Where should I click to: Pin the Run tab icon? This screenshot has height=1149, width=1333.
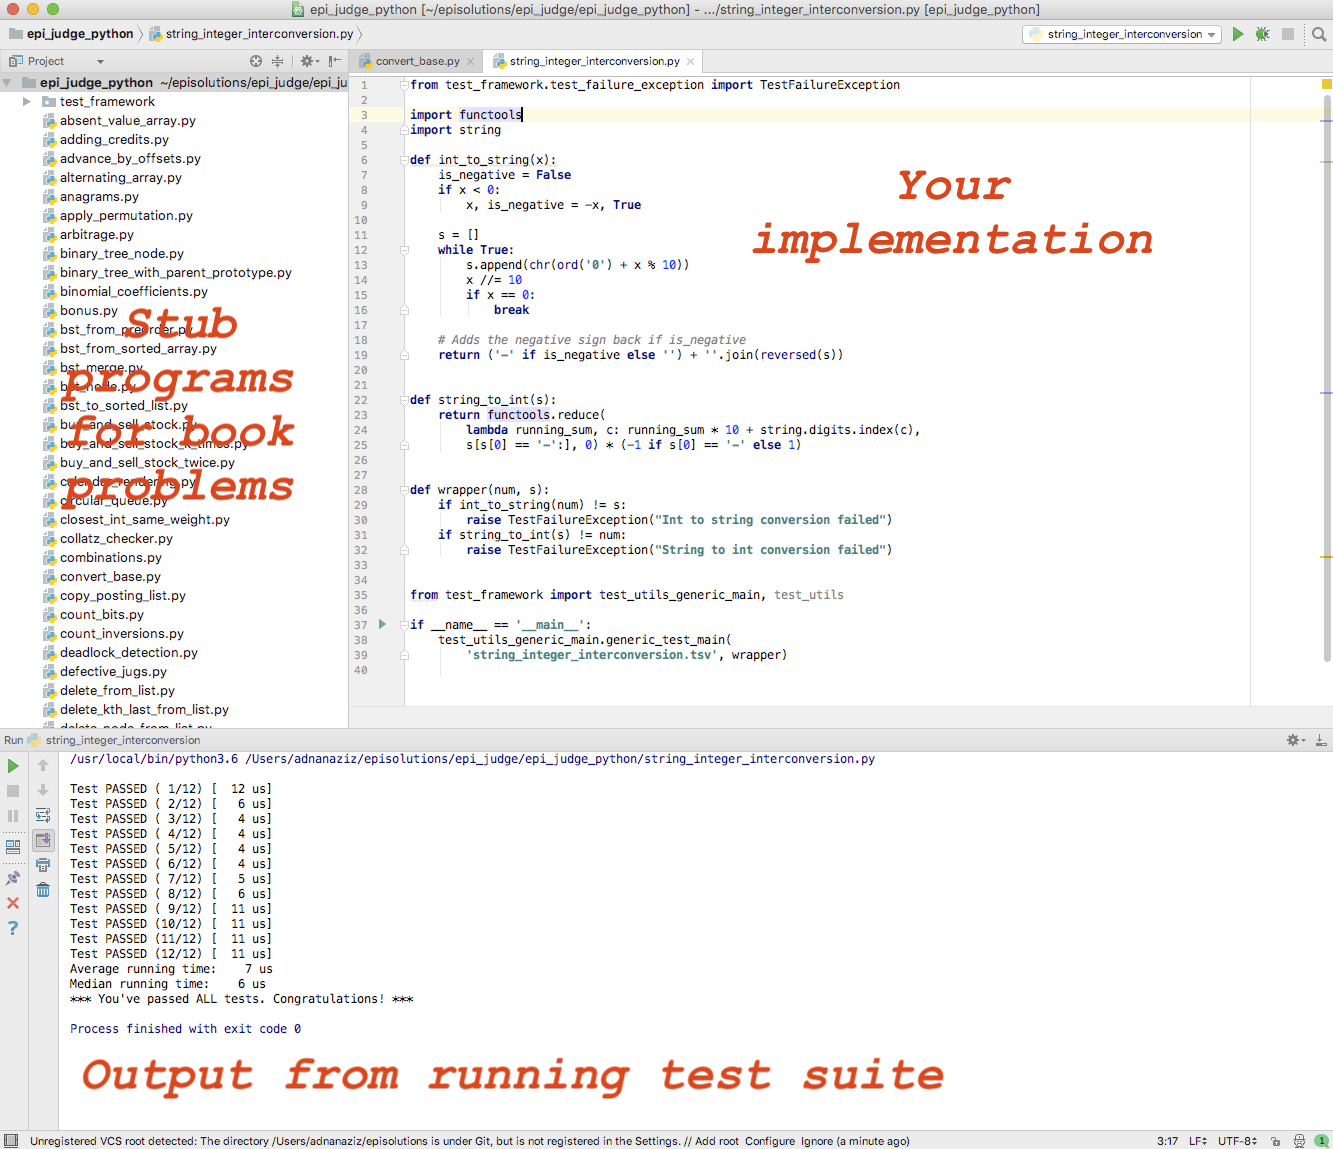click(x=13, y=878)
